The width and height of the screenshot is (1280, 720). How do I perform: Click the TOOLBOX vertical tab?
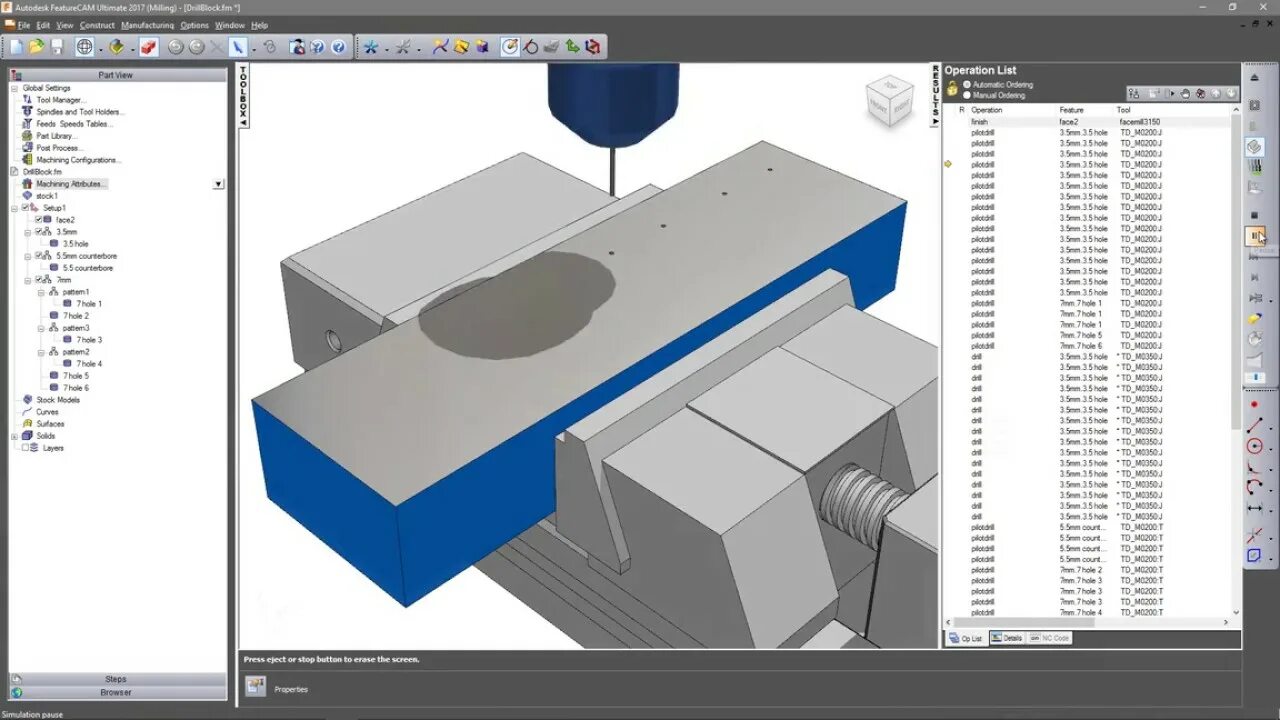(243, 96)
